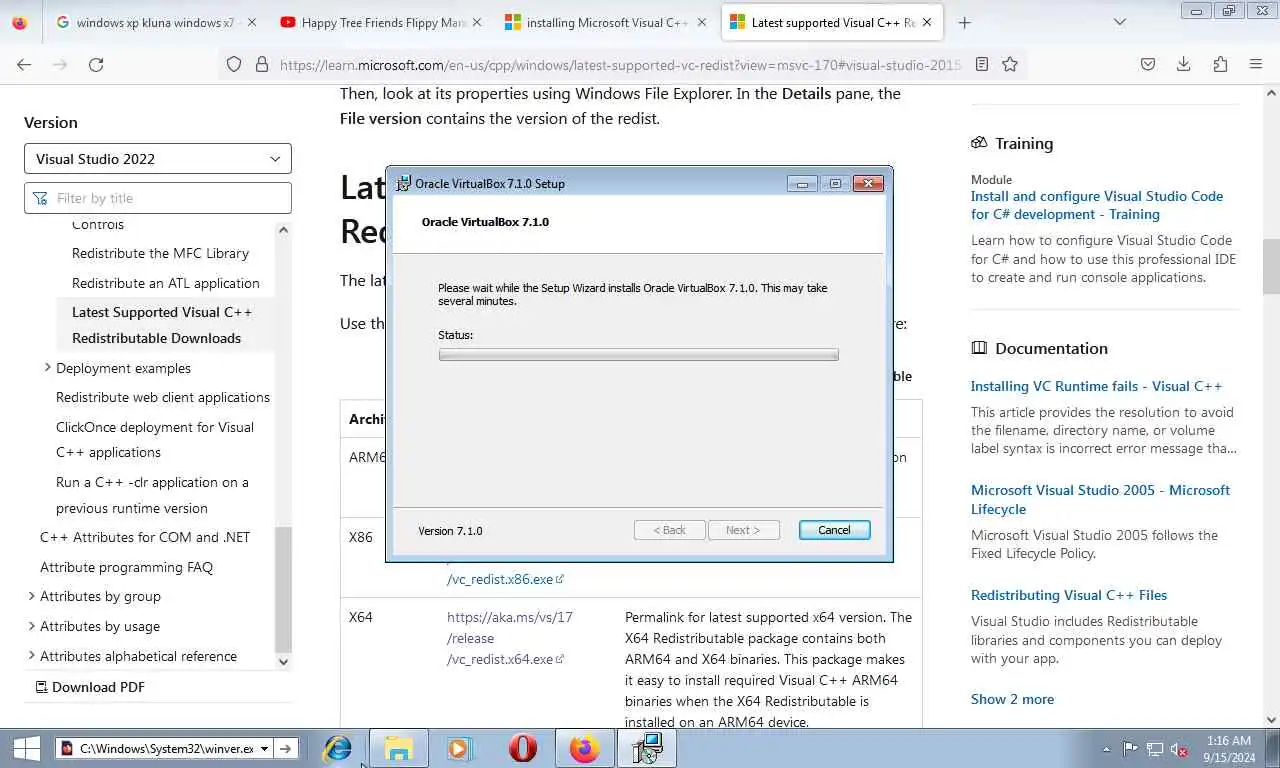The image size is (1280, 768).
Task: Click sidebar tree scroll-up arrow
Action: coord(283,230)
